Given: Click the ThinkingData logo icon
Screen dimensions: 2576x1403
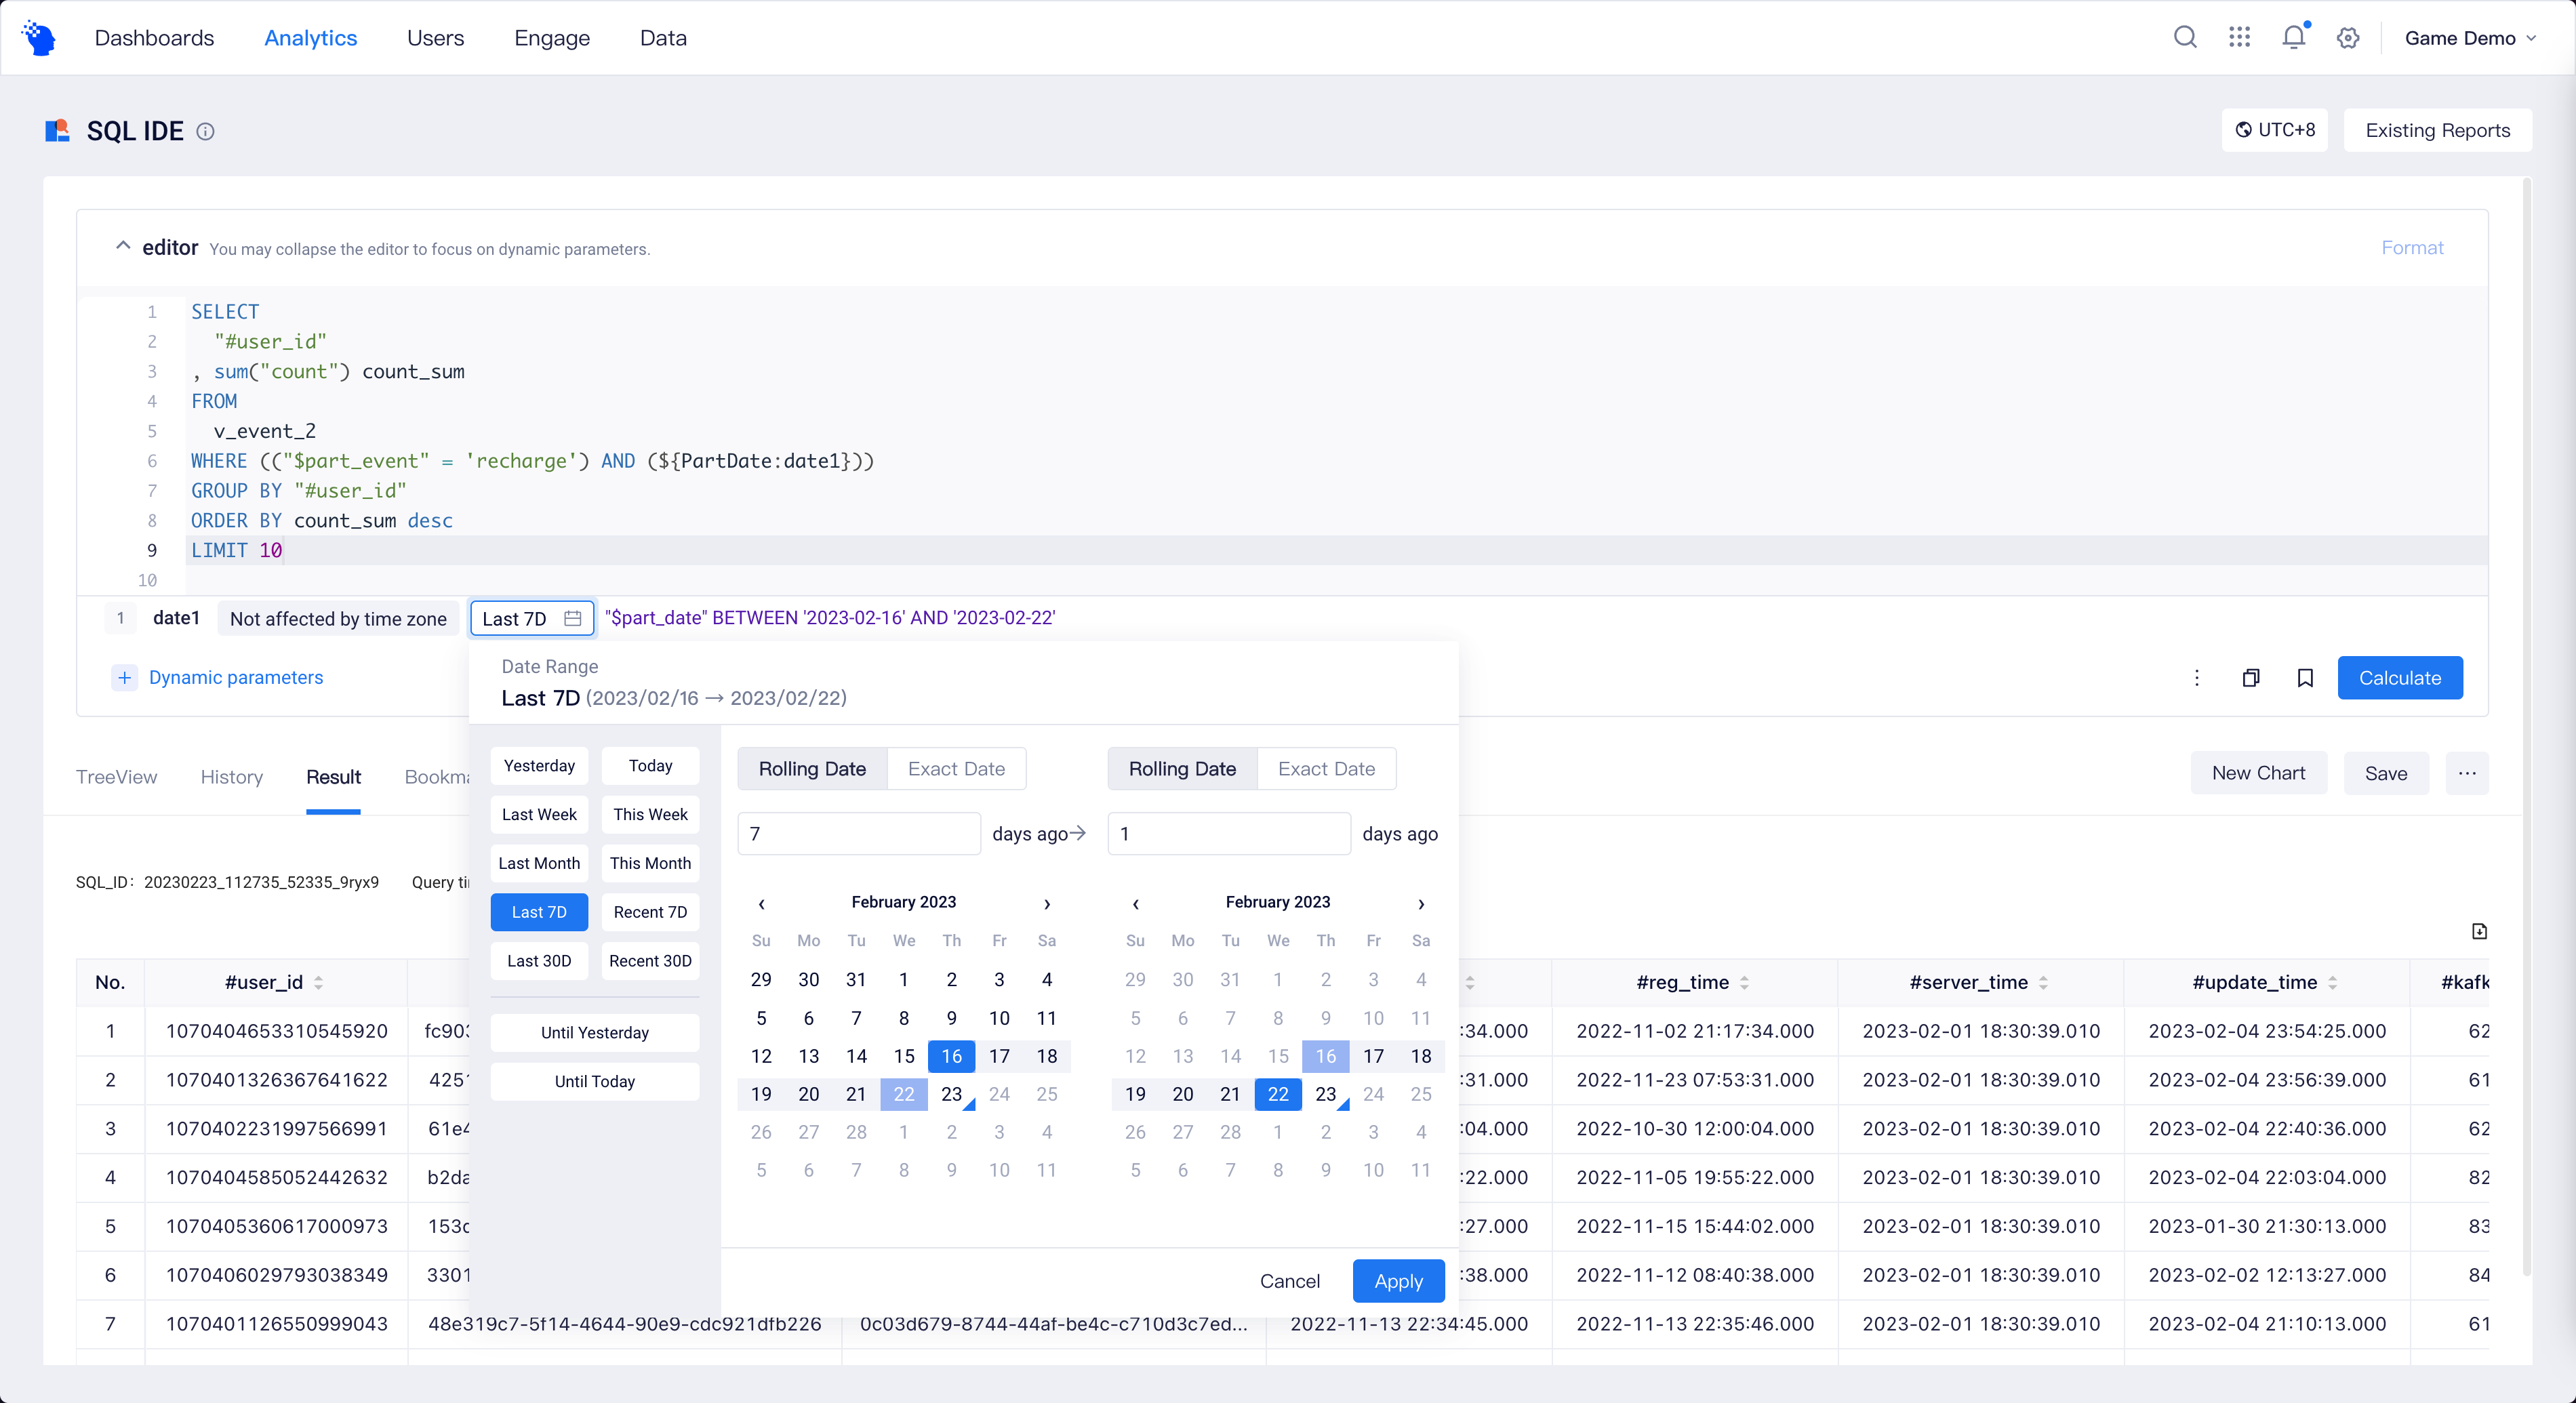Looking at the screenshot, I should [39, 38].
